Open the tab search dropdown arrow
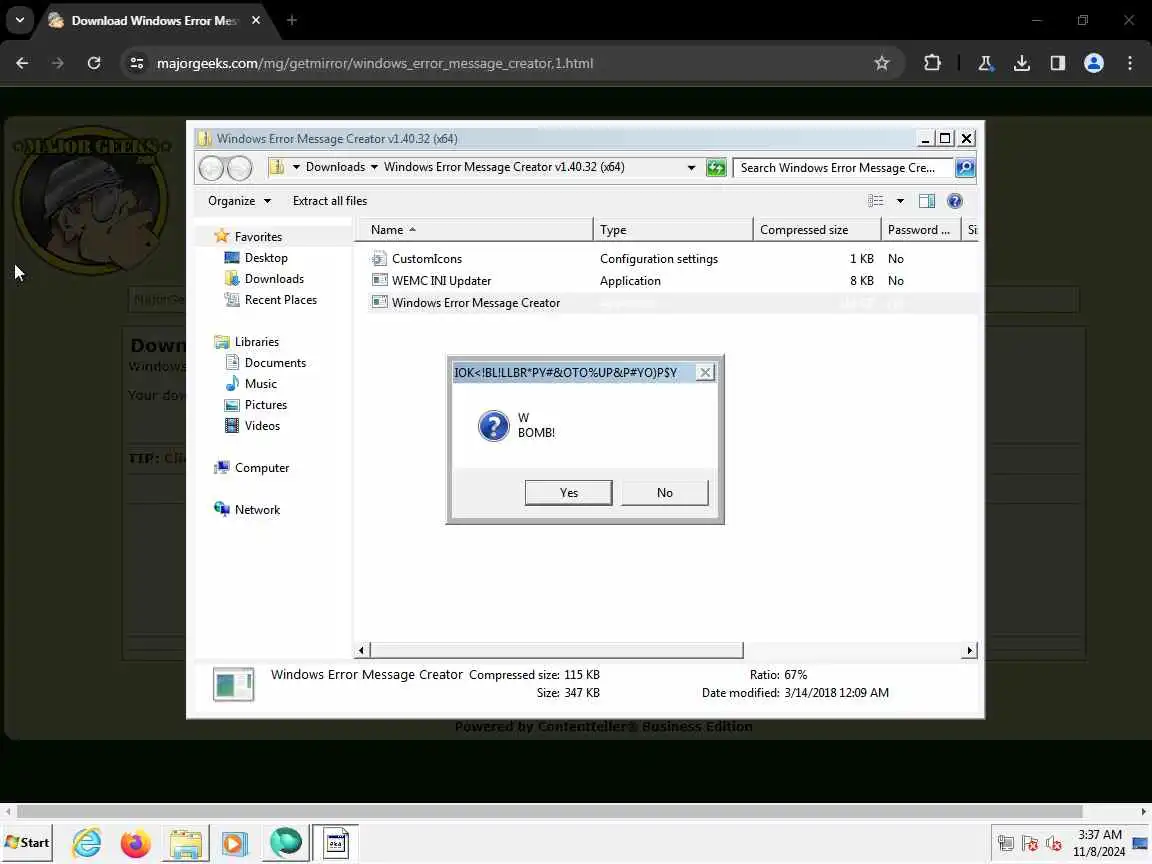1152x864 pixels. click(x=20, y=20)
